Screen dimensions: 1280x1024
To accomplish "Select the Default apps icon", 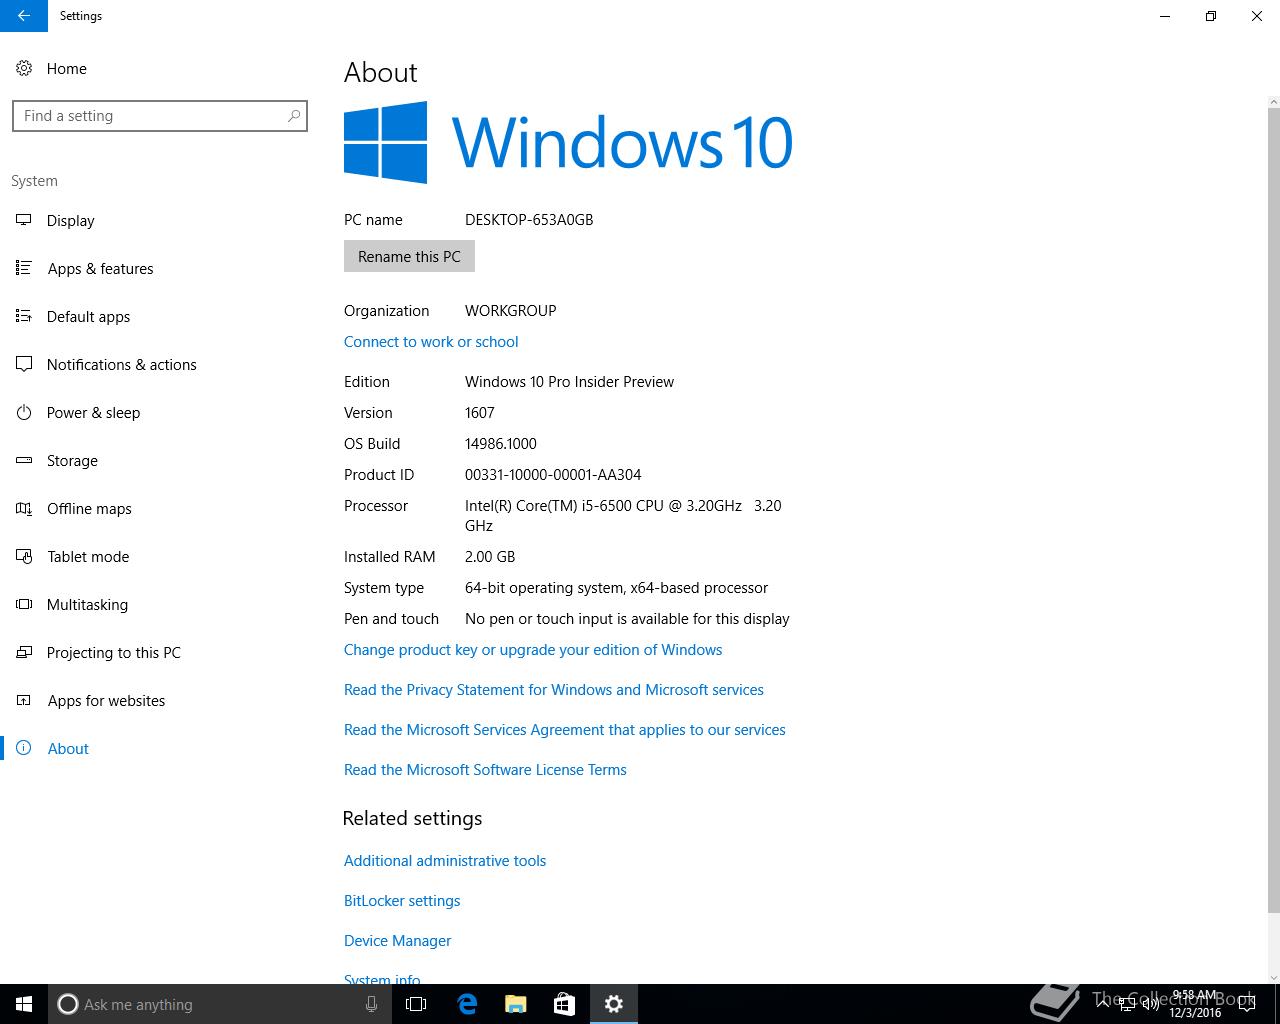I will [24, 316].
